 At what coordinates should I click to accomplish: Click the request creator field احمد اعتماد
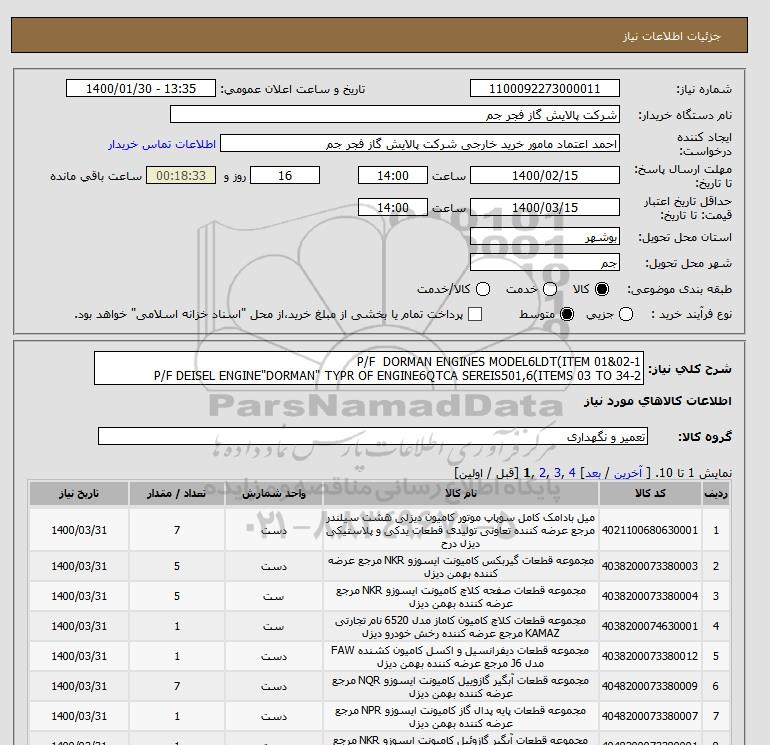click(x=420, y=144)
